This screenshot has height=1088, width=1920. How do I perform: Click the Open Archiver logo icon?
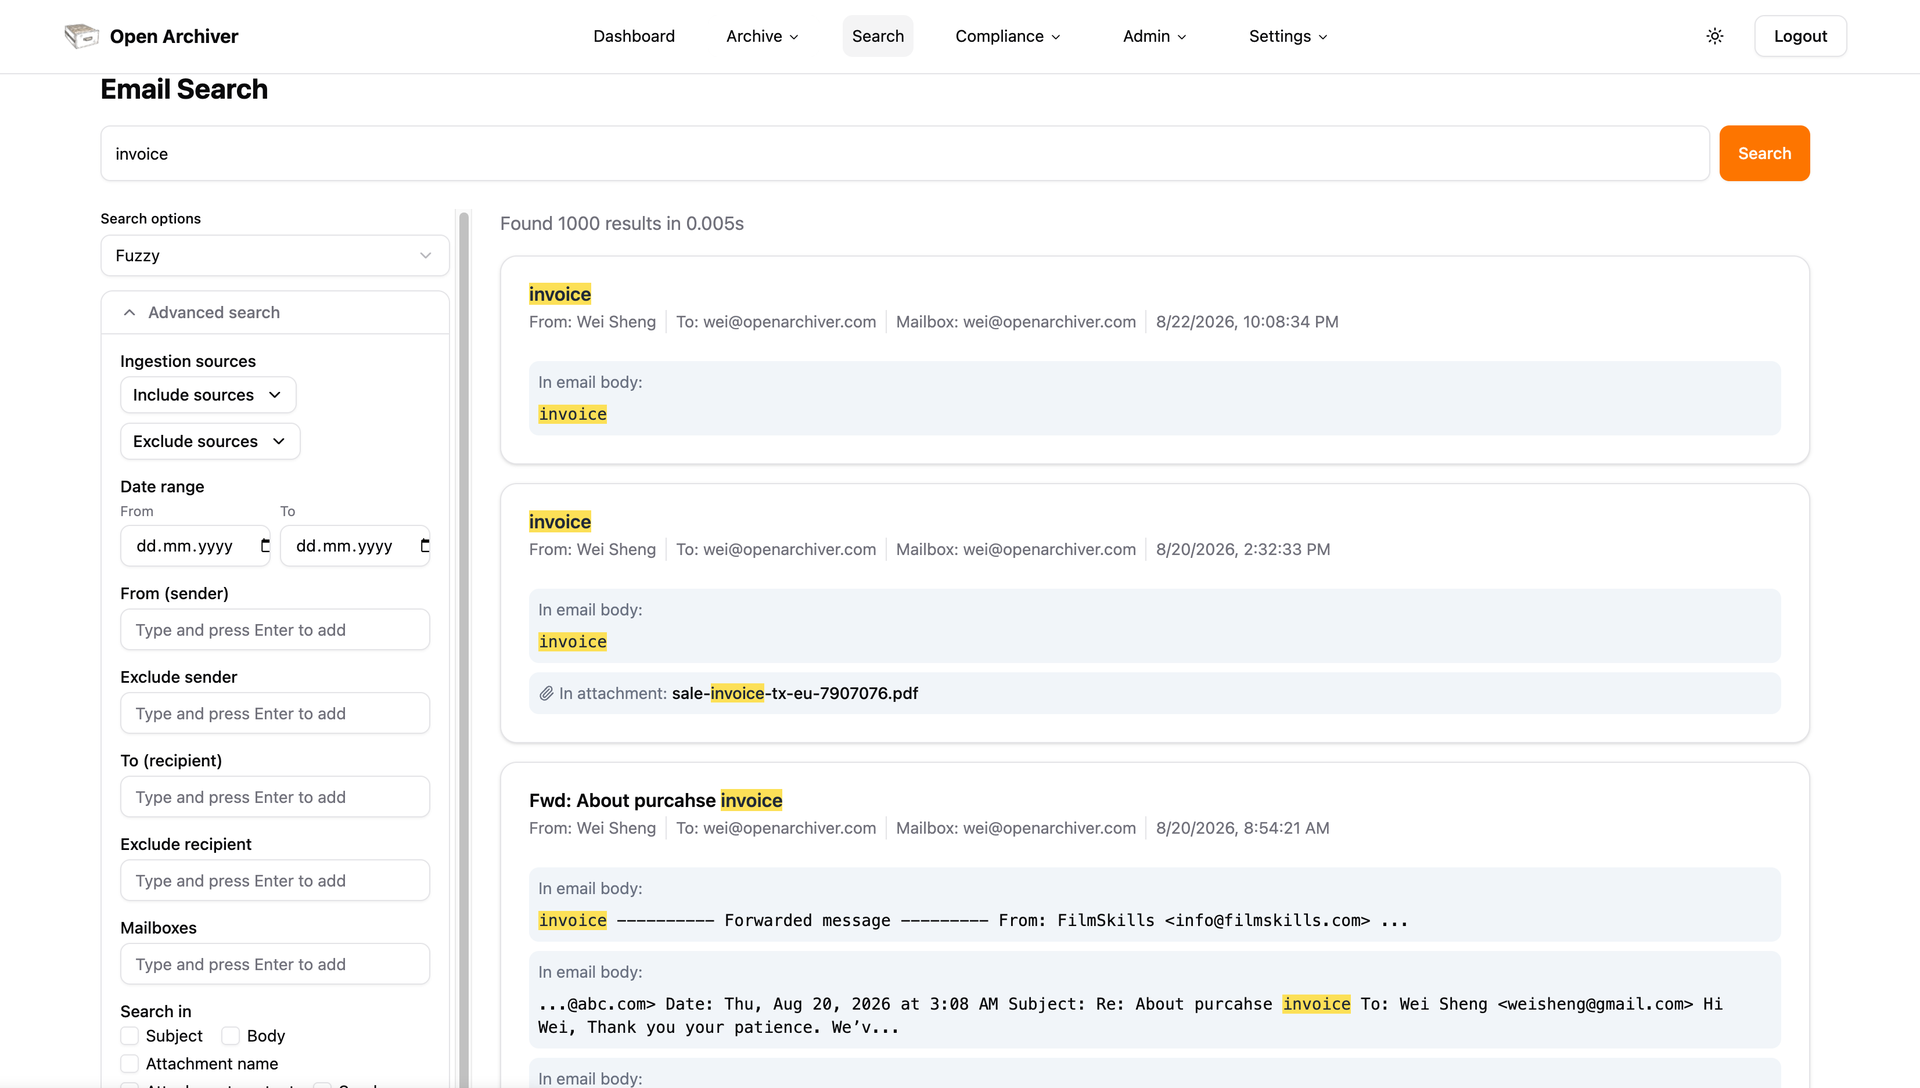click(x=82, y=36)
